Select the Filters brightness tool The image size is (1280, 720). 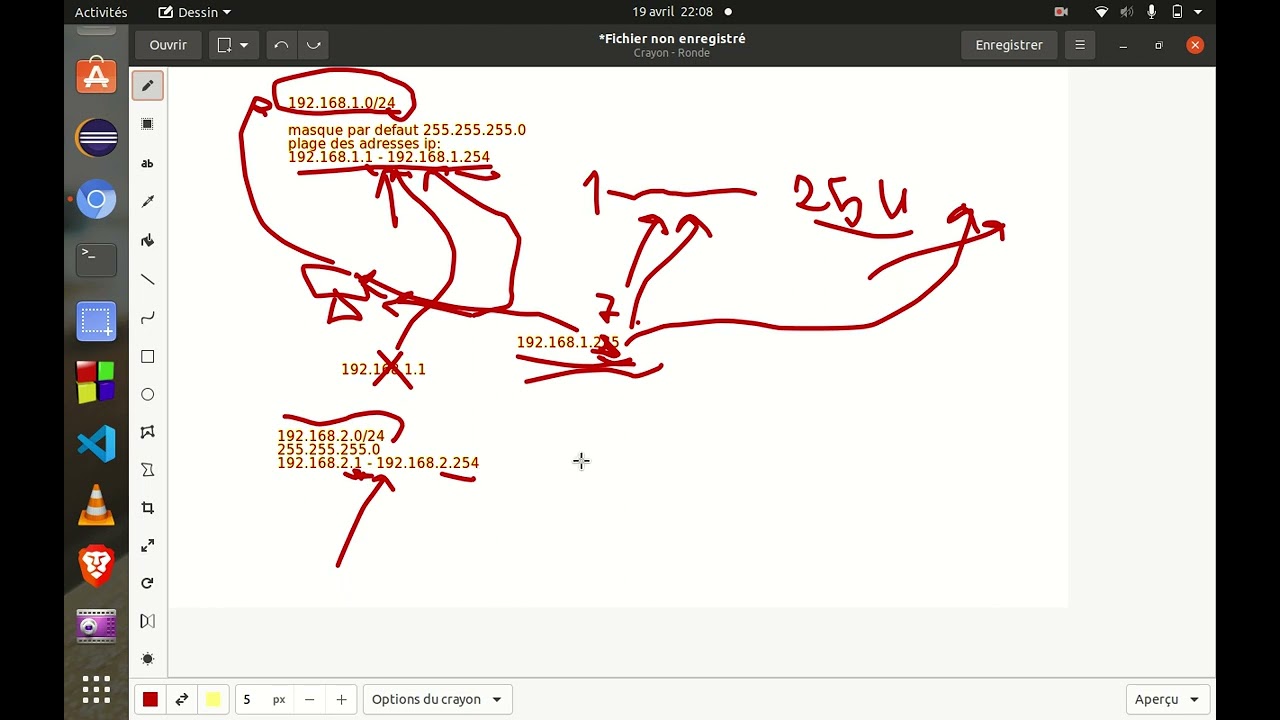[147, 659]
